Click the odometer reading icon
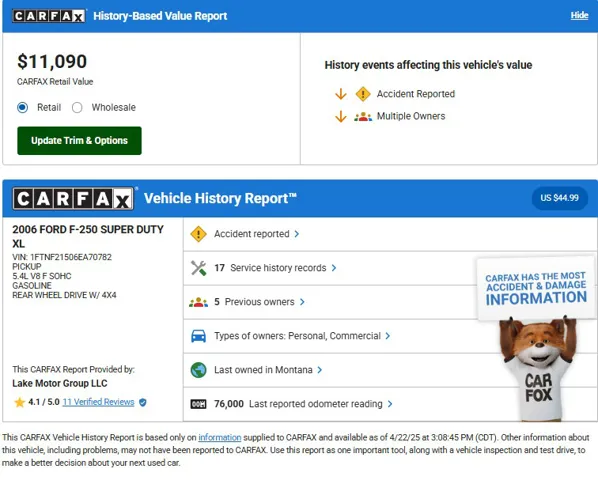The height and width of the screenshot is (480, 598). [198, 404]
